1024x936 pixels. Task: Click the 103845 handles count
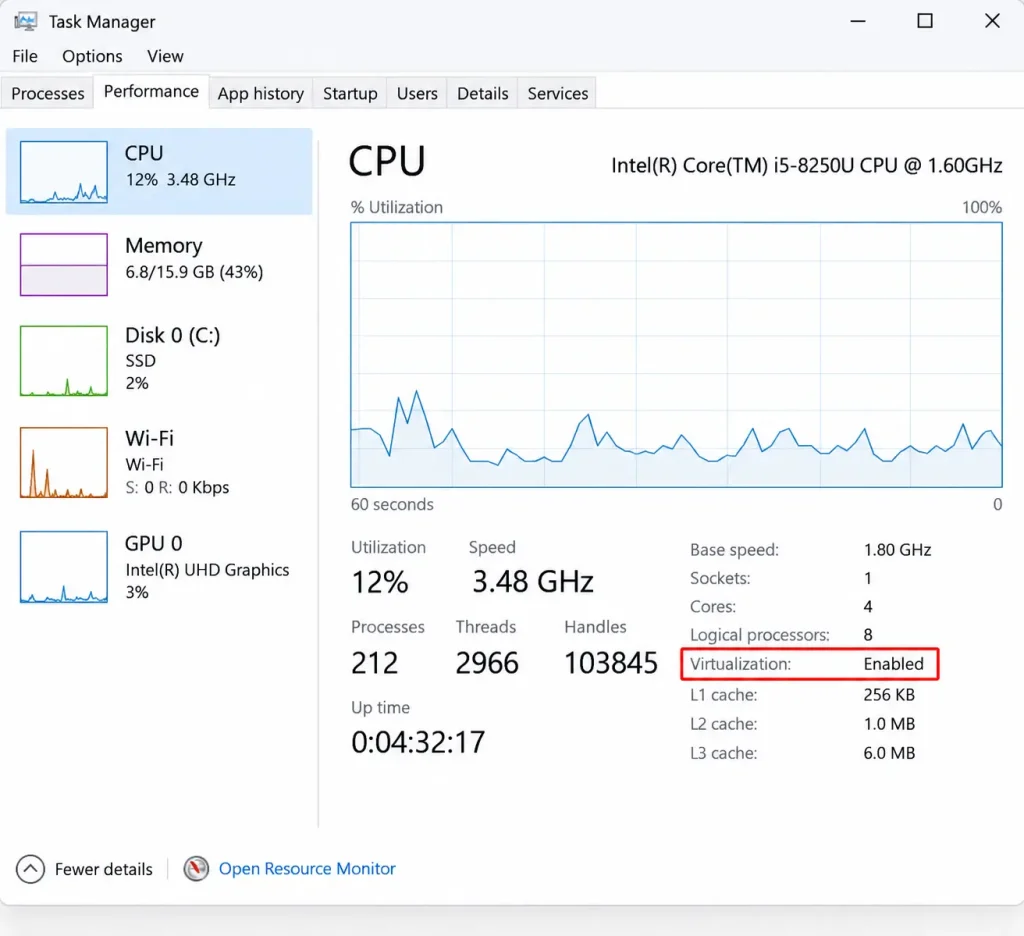coord(611,663)
